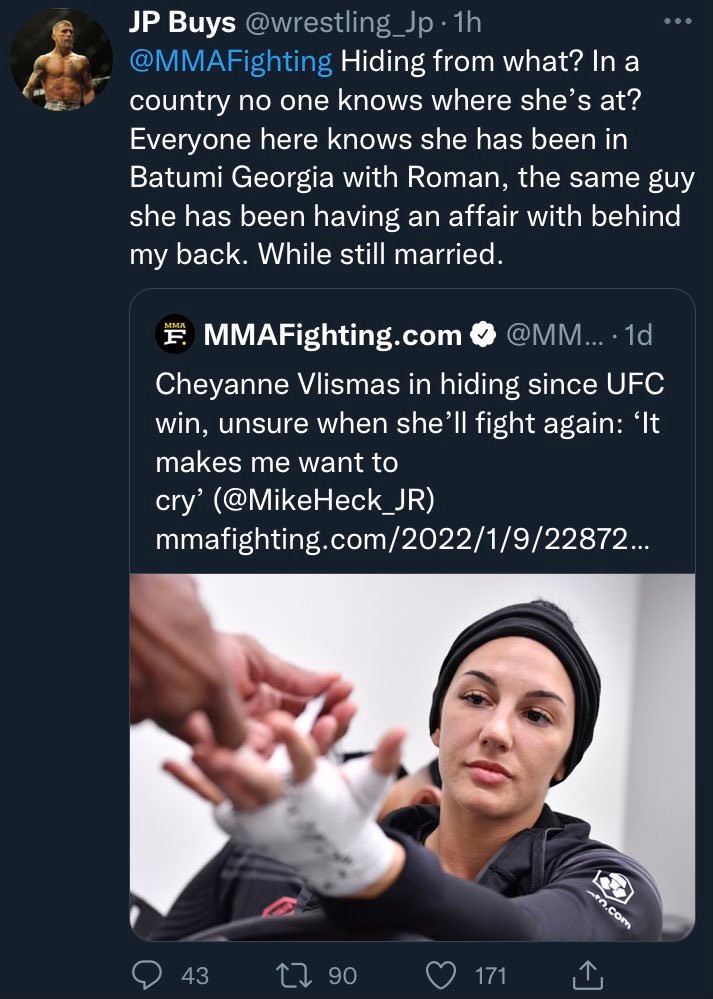
Task: Click the MMAFighting.com display name in the quoted tweet
Action: (x=332, y=336)
